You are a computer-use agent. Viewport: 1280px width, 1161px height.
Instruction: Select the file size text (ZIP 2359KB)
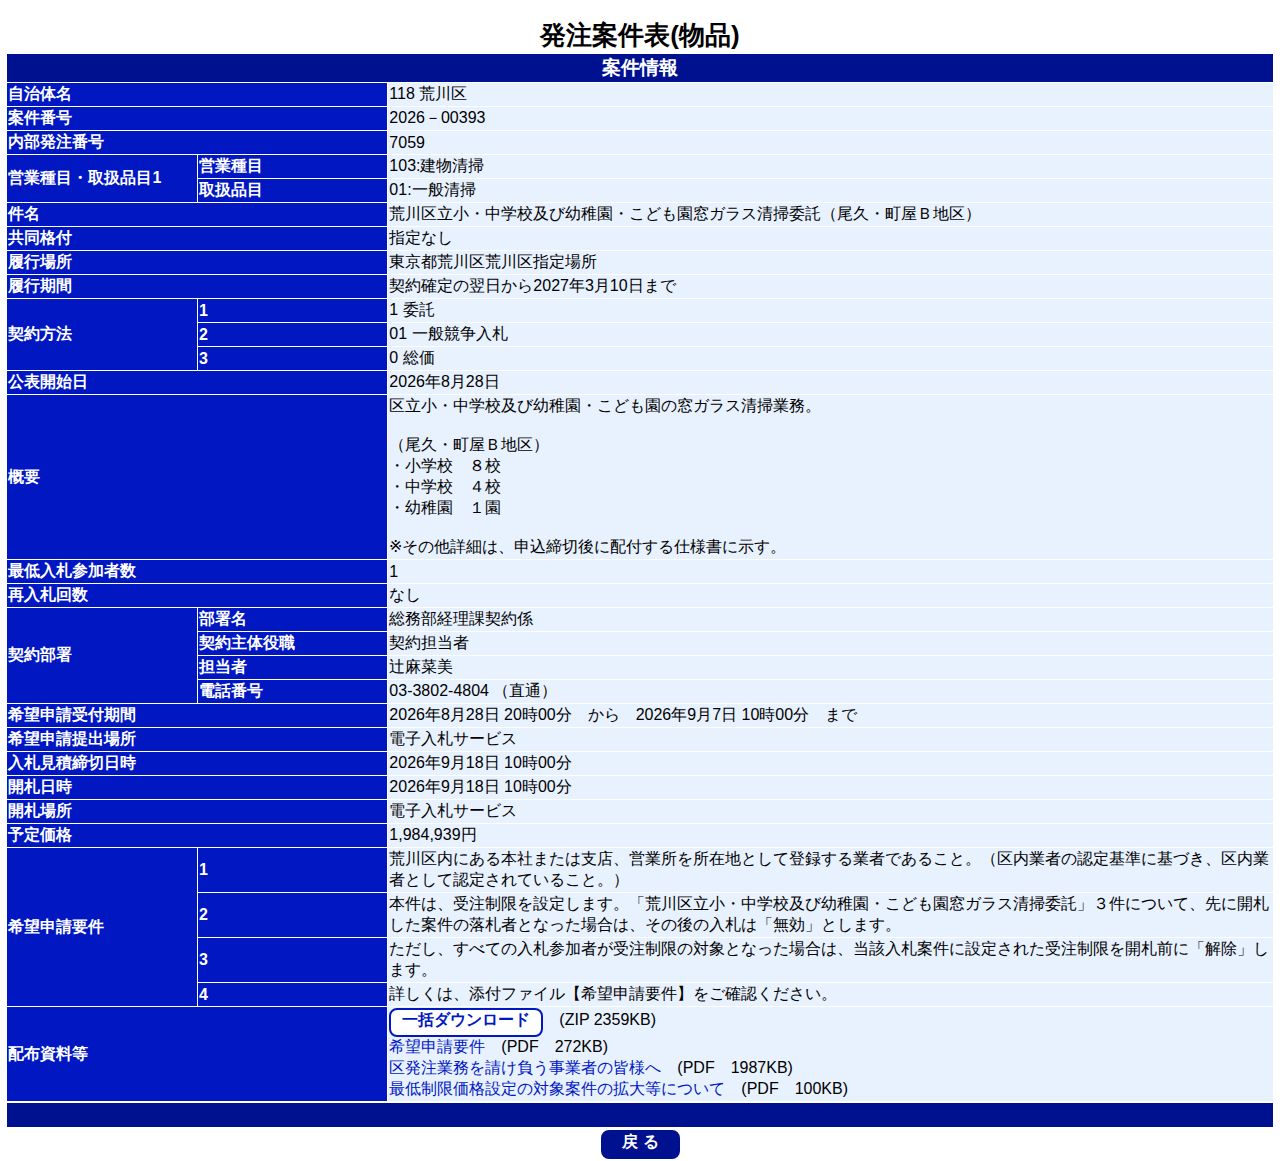pos(607,1020)
